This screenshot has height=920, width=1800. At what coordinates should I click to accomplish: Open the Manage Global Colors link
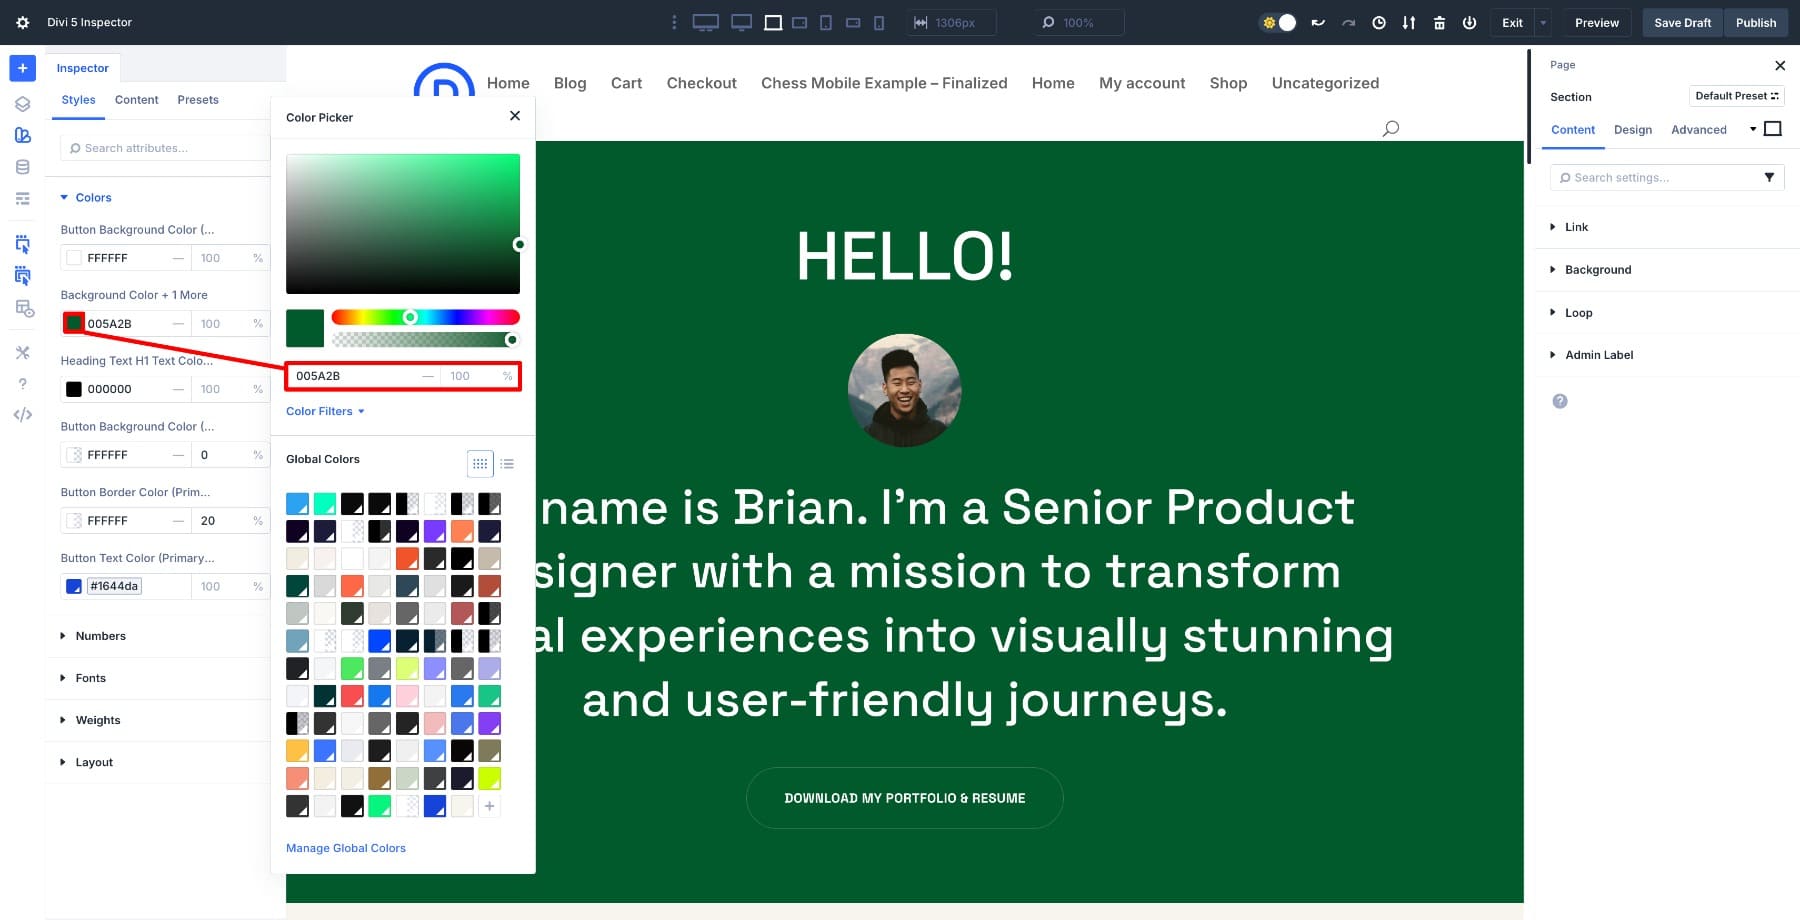tap(346, 848)
